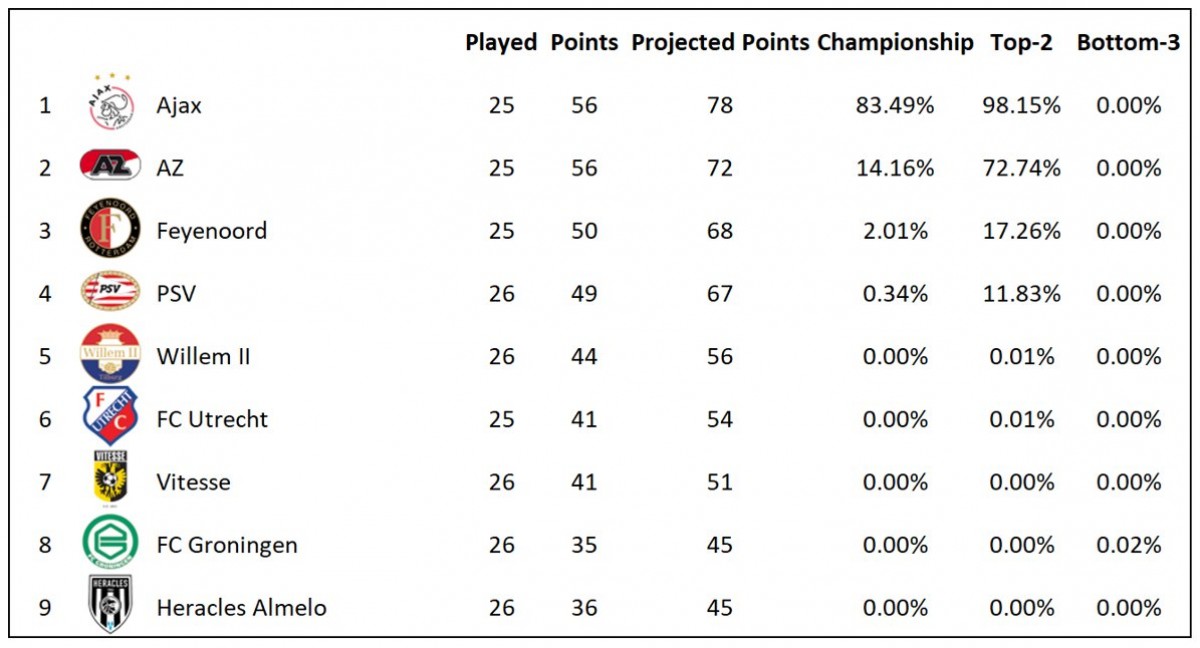Select the Championship column header
Viewport: 1200px width, 648px height.
[x=895, y=43]
